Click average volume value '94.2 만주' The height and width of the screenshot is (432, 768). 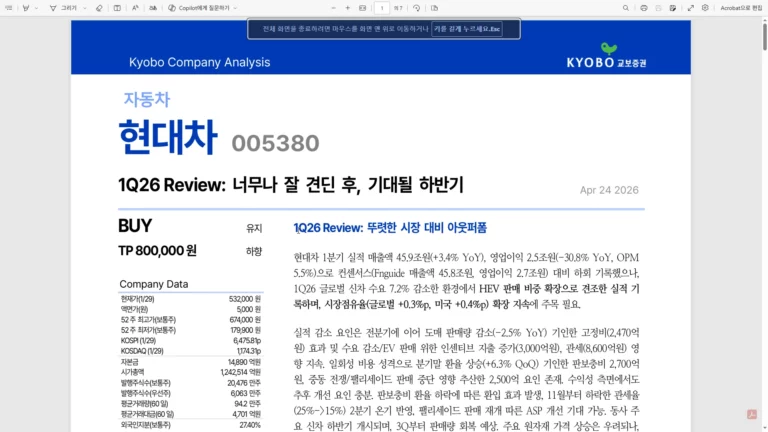(x=247, y=404)
